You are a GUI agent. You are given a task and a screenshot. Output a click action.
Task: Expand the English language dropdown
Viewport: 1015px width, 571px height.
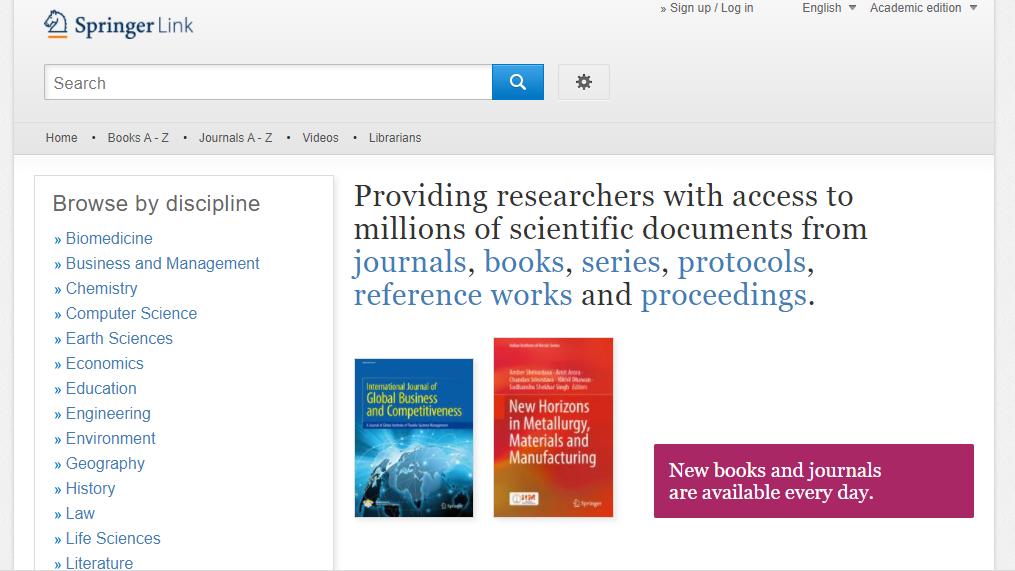[829, 8]
